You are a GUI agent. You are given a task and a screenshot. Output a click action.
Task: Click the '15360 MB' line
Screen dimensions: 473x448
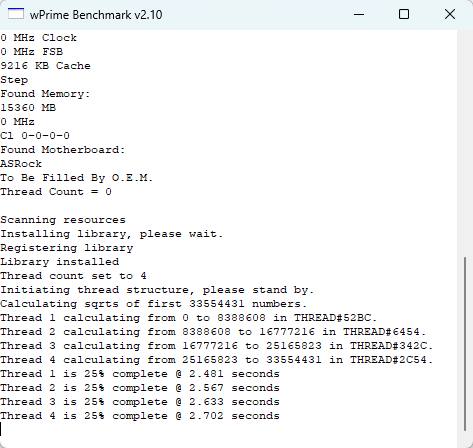click(x=28, y=108)
